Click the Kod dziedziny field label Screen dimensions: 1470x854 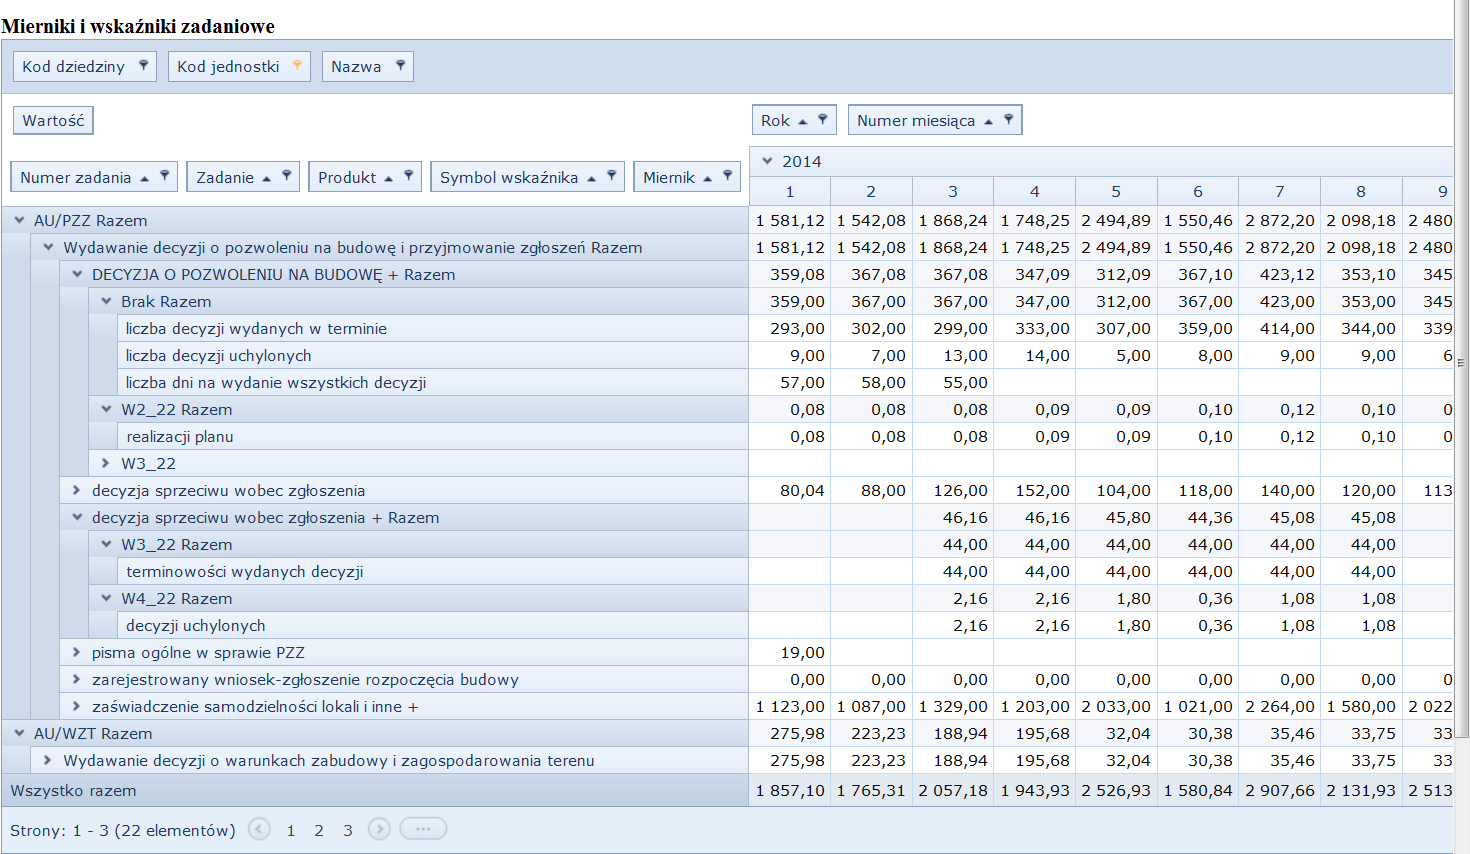pyautogui.click(x=73, y=66)
